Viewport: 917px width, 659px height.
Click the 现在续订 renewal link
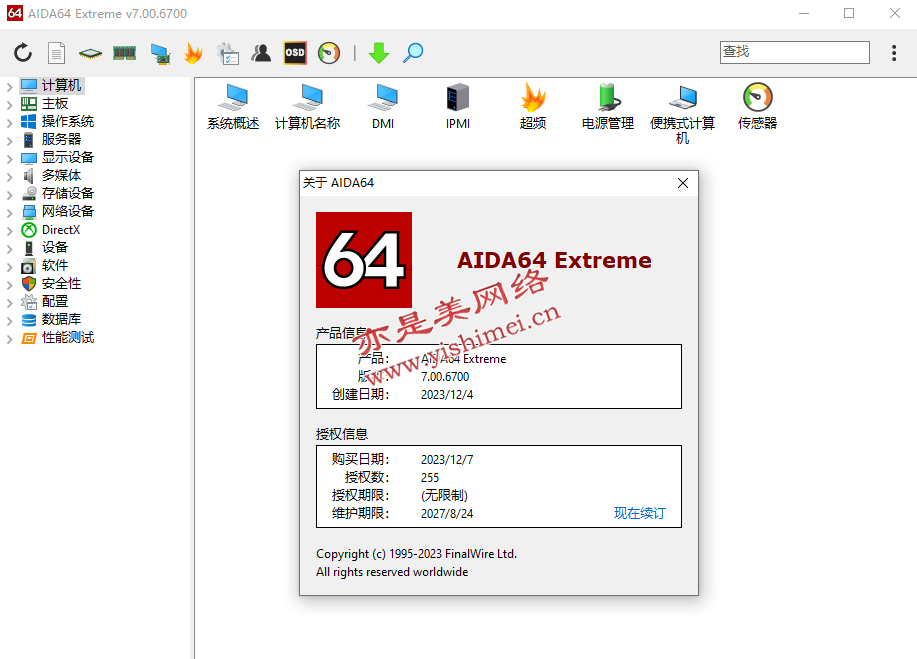[x=640, y=513]
